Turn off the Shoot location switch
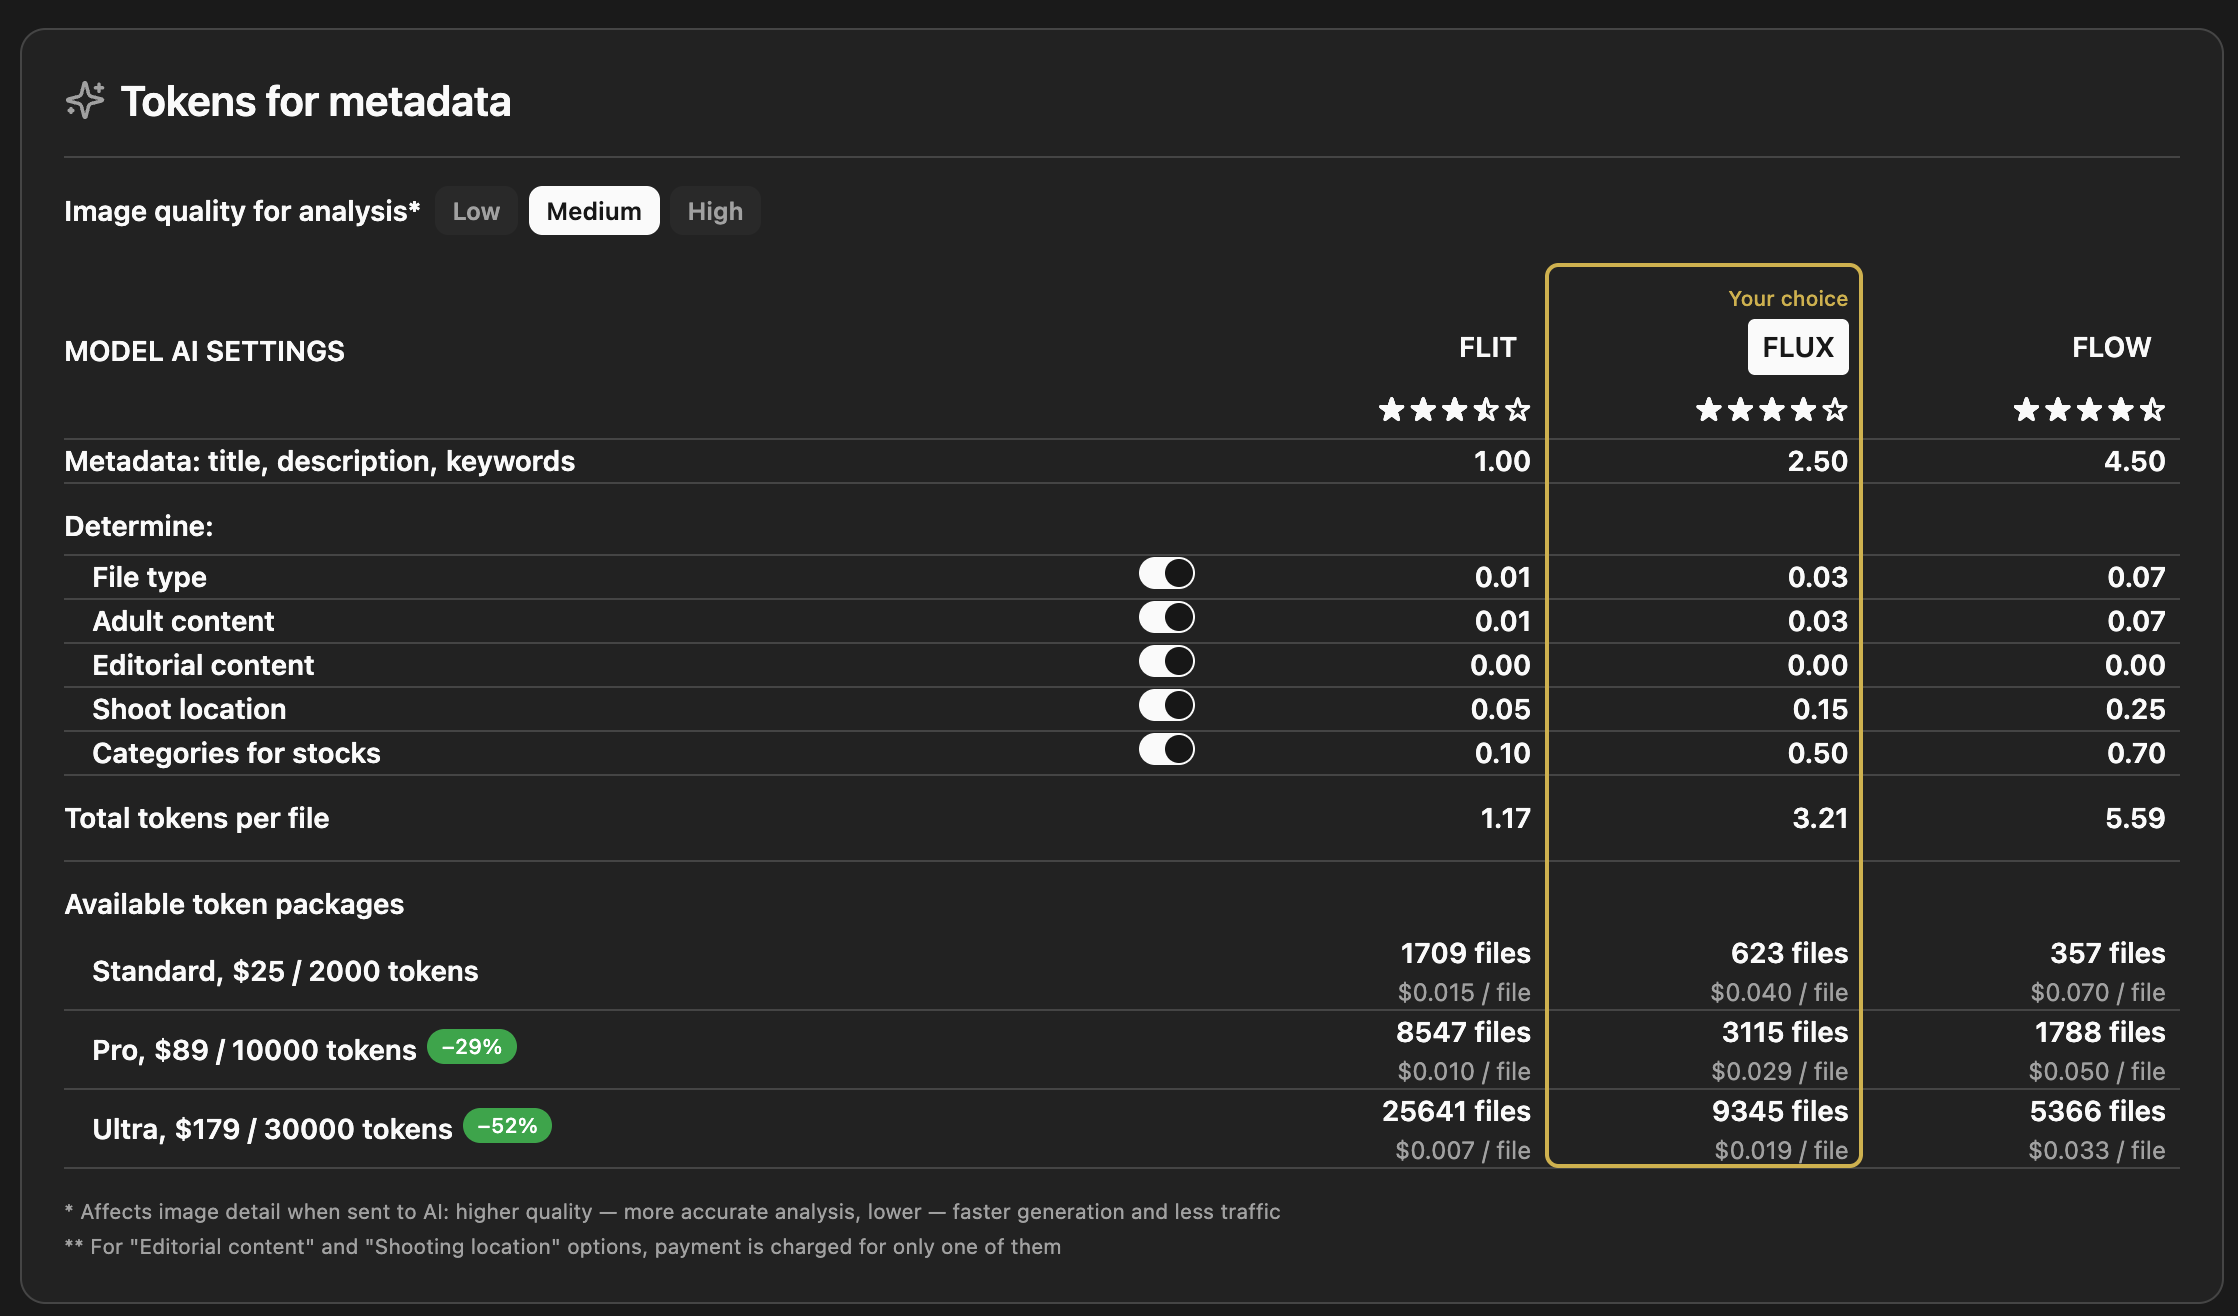 click(1166, 706)
